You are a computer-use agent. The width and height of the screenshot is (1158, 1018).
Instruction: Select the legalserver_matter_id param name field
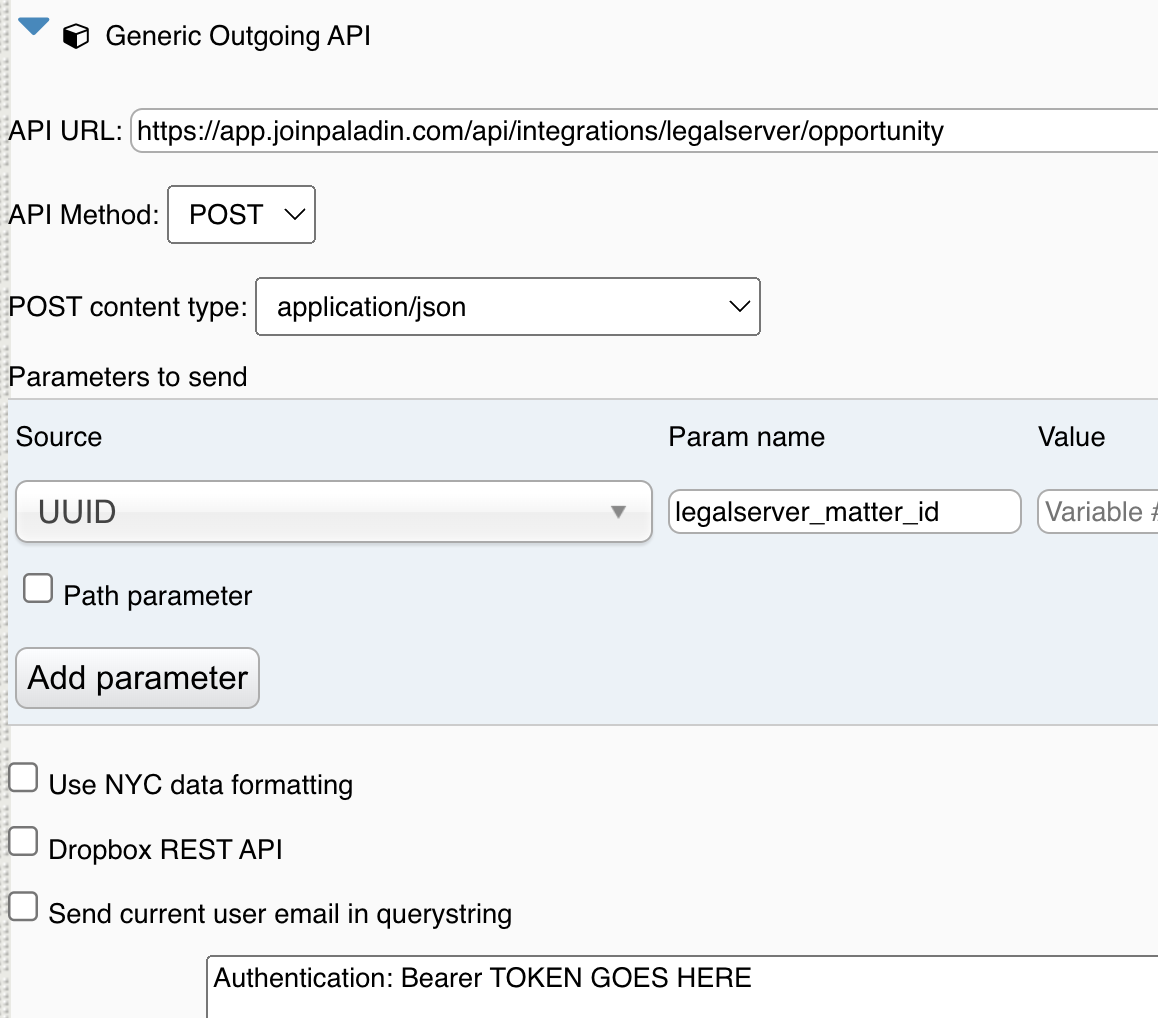[x=844, y=511]
